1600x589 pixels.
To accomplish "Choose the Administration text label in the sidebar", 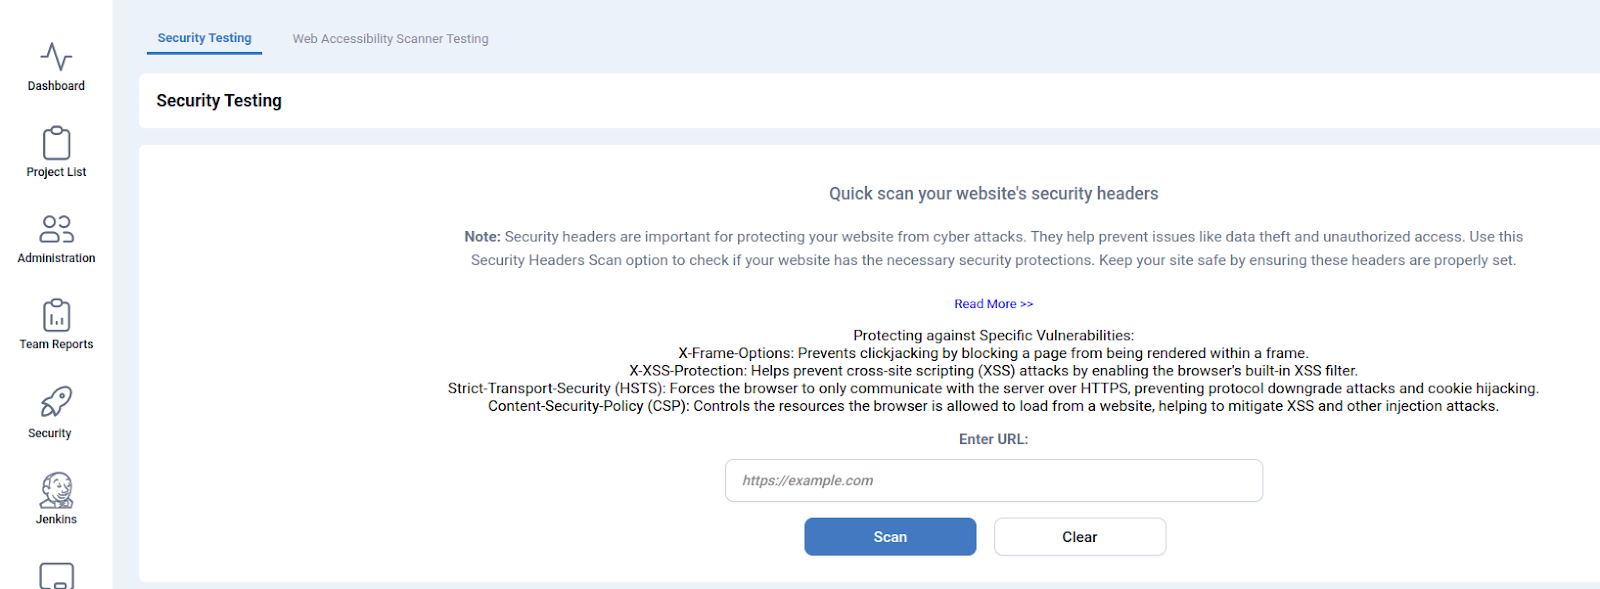I will [x=56, y=258].
